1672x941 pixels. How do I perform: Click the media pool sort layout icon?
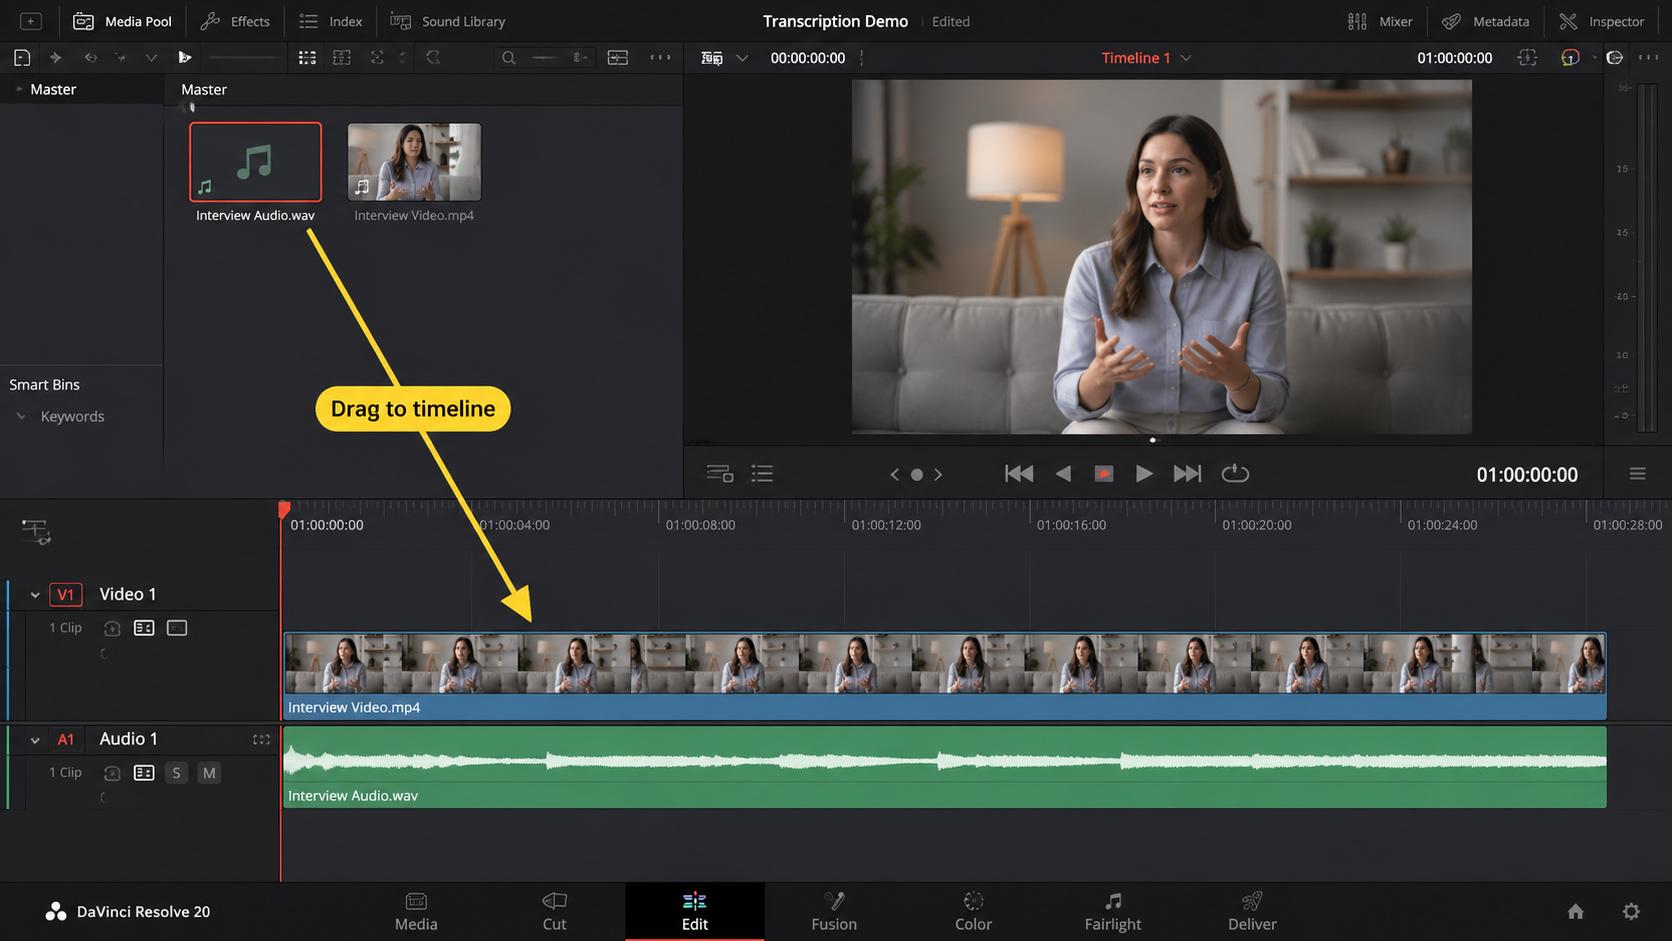(618, 58)
